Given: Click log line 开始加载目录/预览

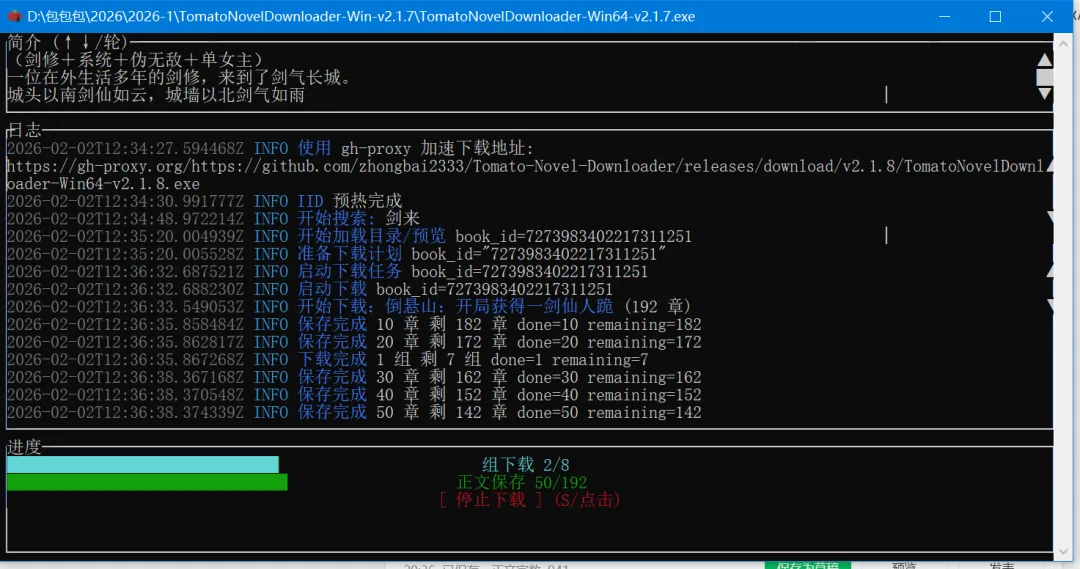Looking at the screenshot, I should [x=349, y=236].
